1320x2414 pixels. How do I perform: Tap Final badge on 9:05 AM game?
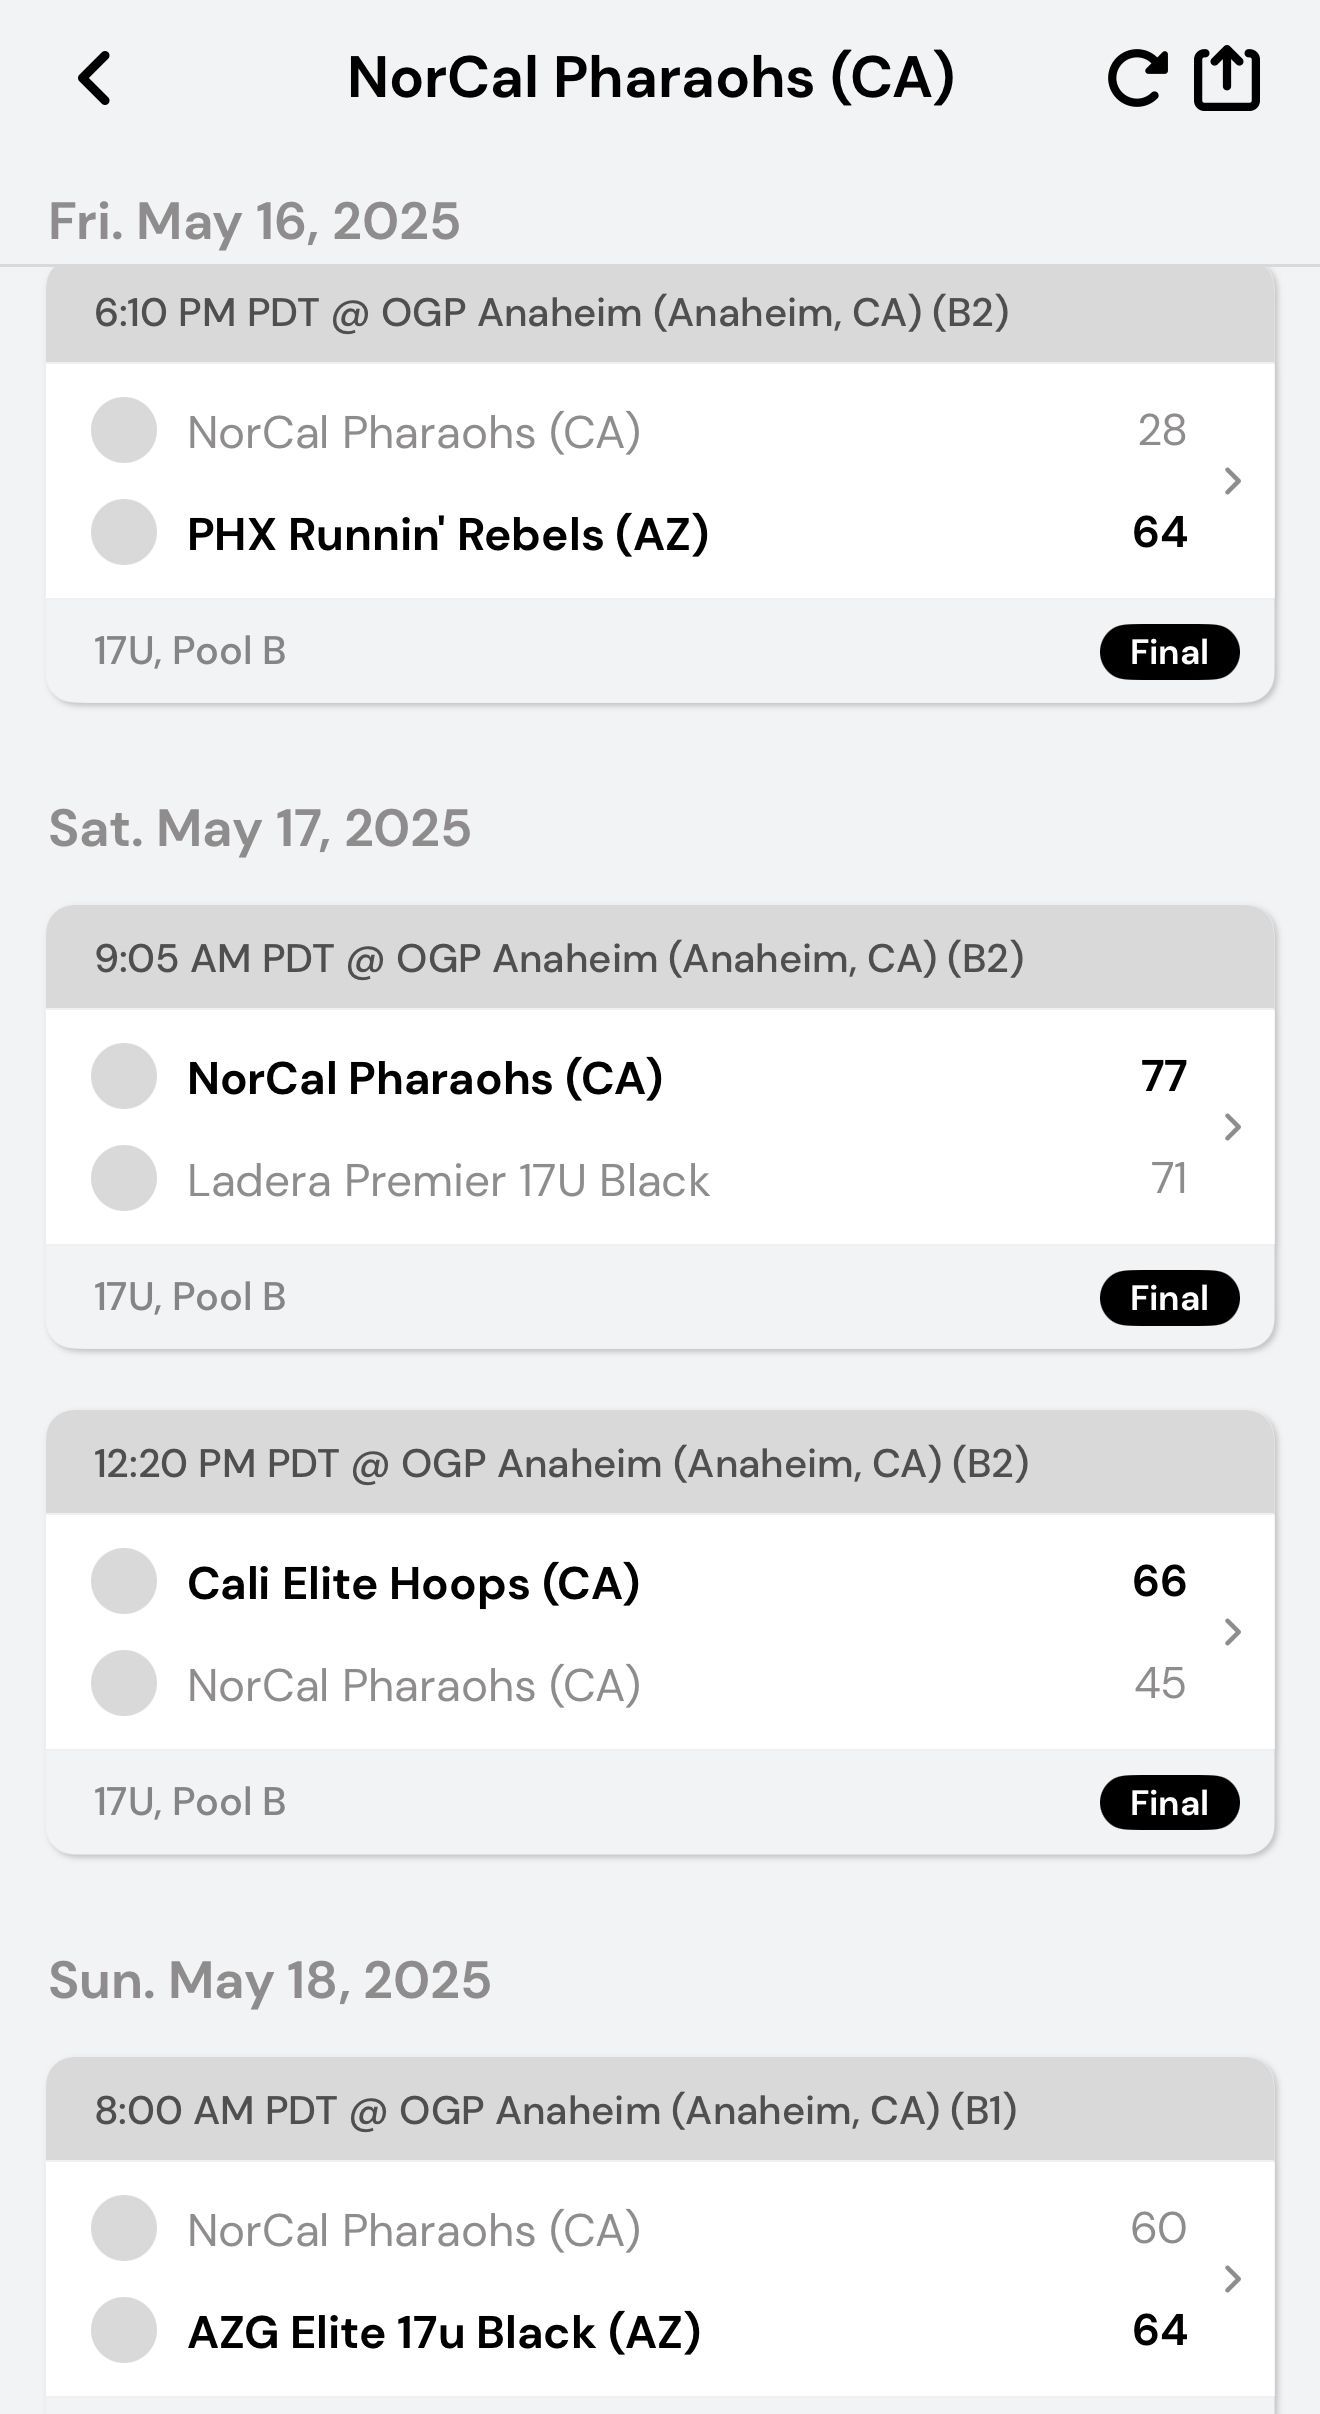[1169, 1298]
